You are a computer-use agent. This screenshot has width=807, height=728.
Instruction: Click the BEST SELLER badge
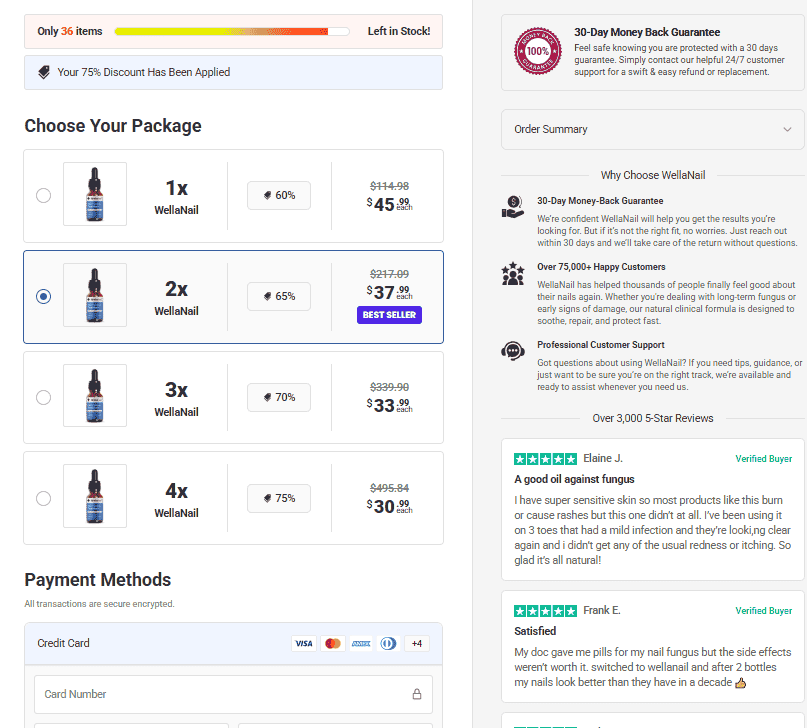tap(389, 315)
